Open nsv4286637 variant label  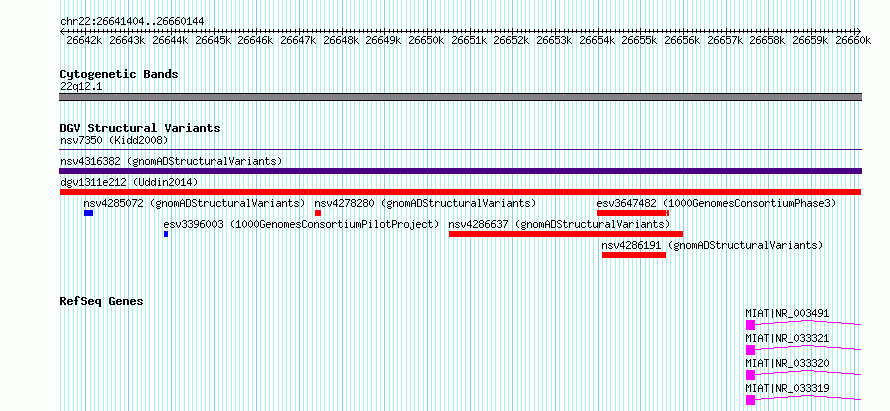point(559,225)
